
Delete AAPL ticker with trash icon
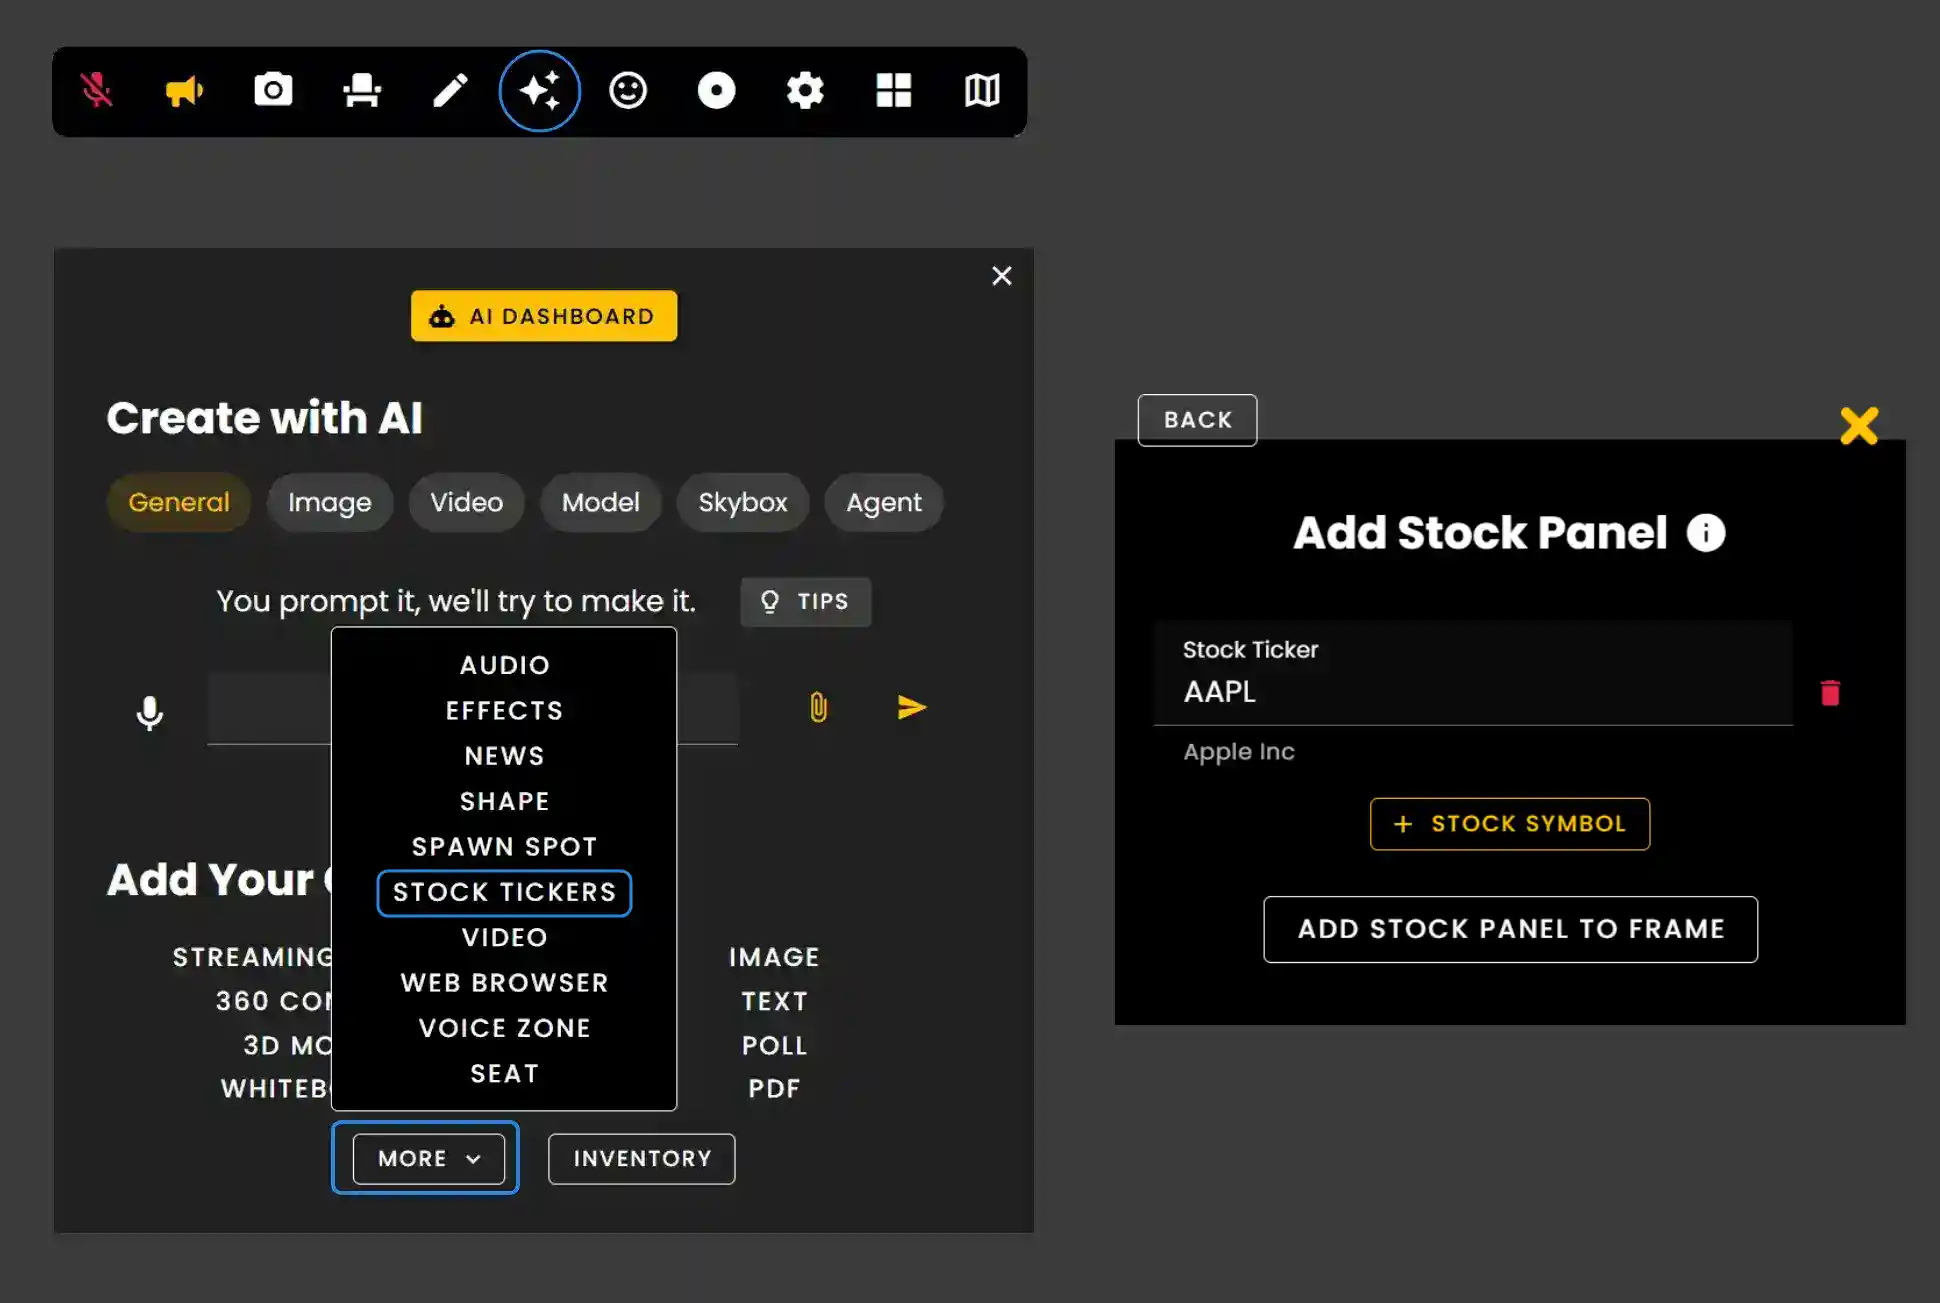coord(1830,693)
